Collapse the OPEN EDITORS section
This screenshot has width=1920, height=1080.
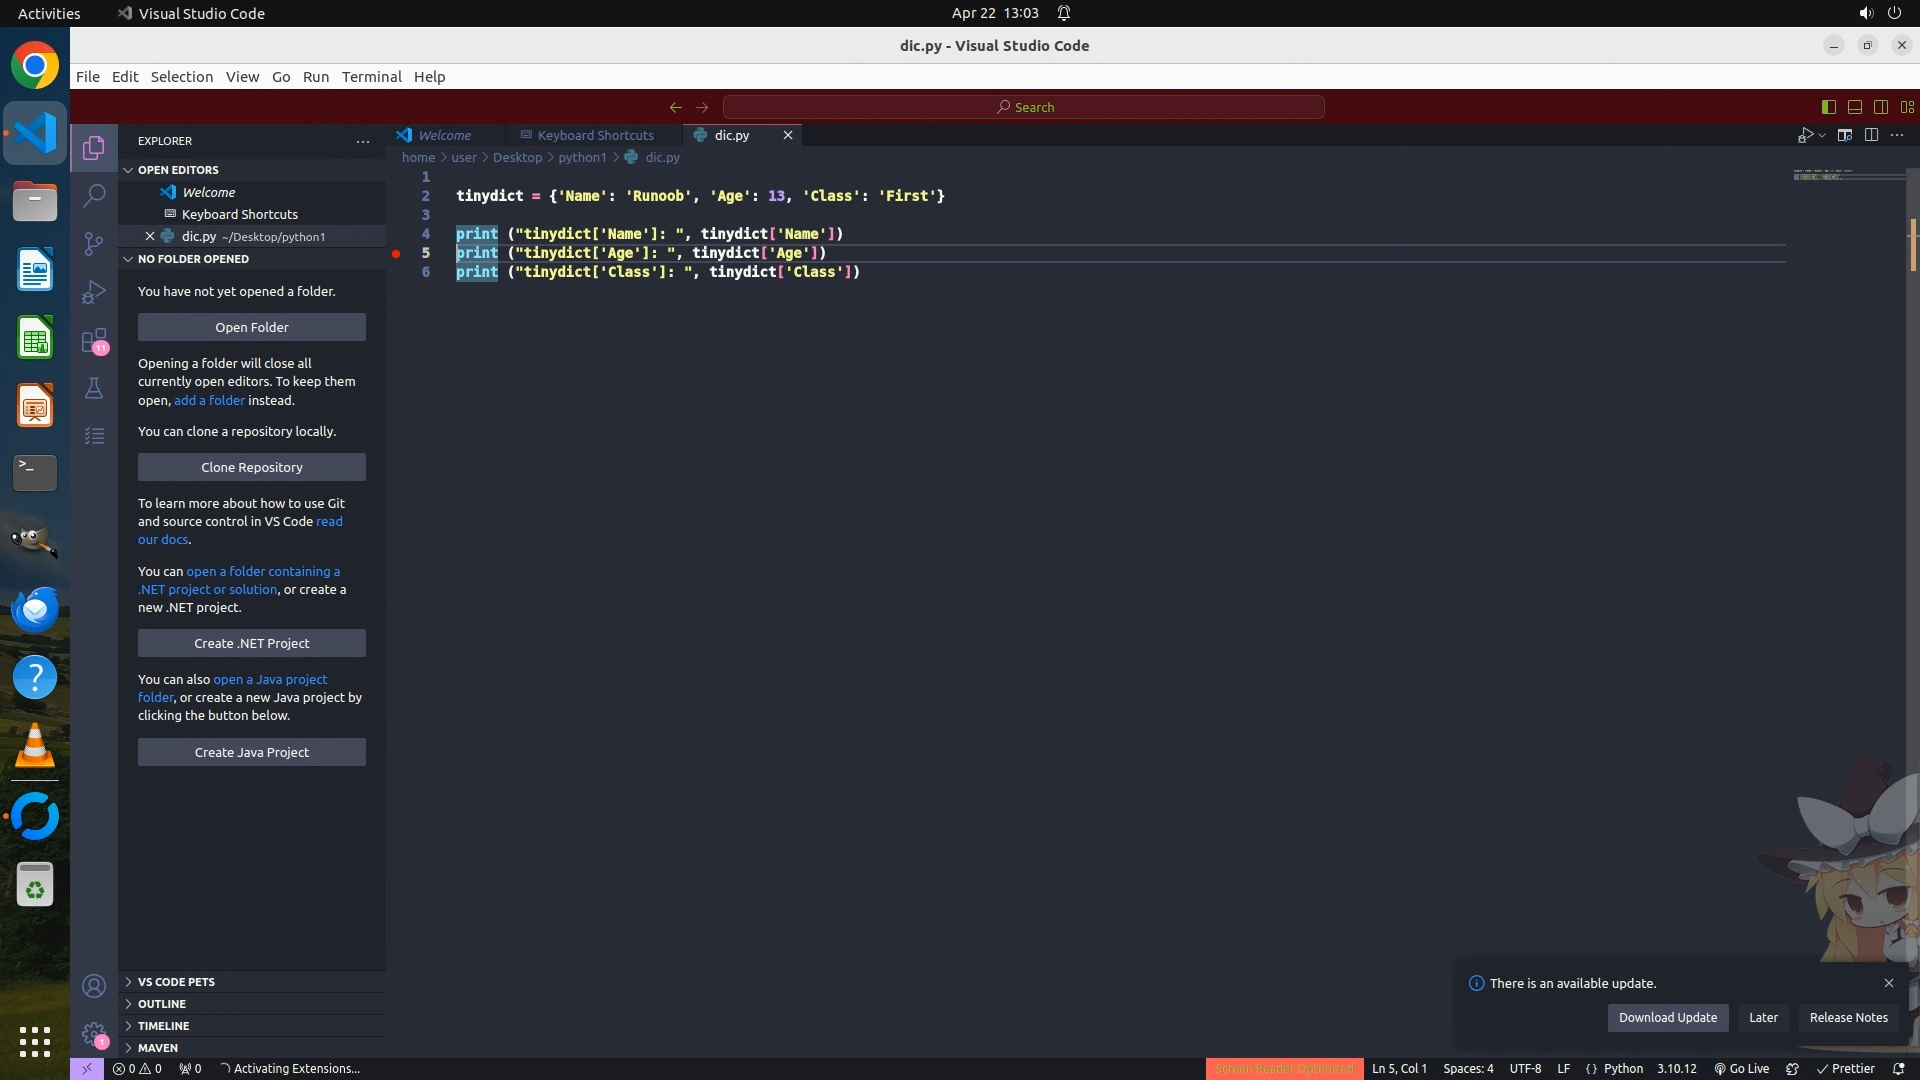click(178, 170)
